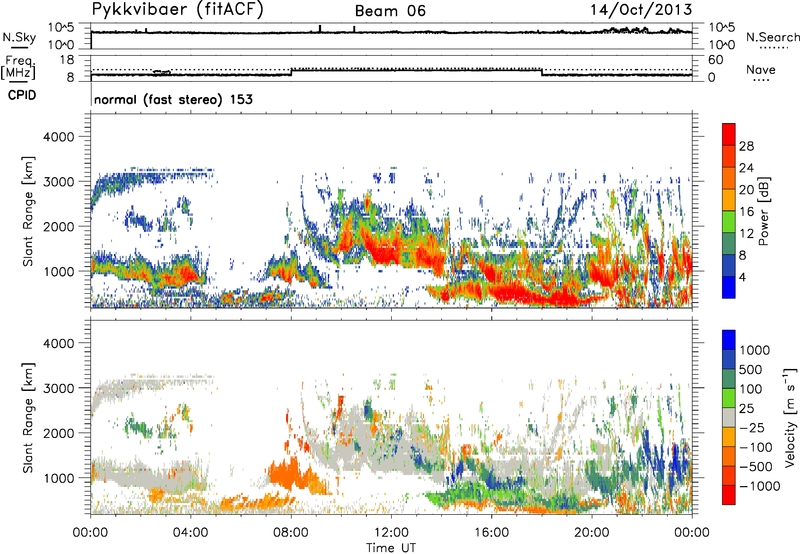Click the -1000 tick on Velocity colorbar

760,486
